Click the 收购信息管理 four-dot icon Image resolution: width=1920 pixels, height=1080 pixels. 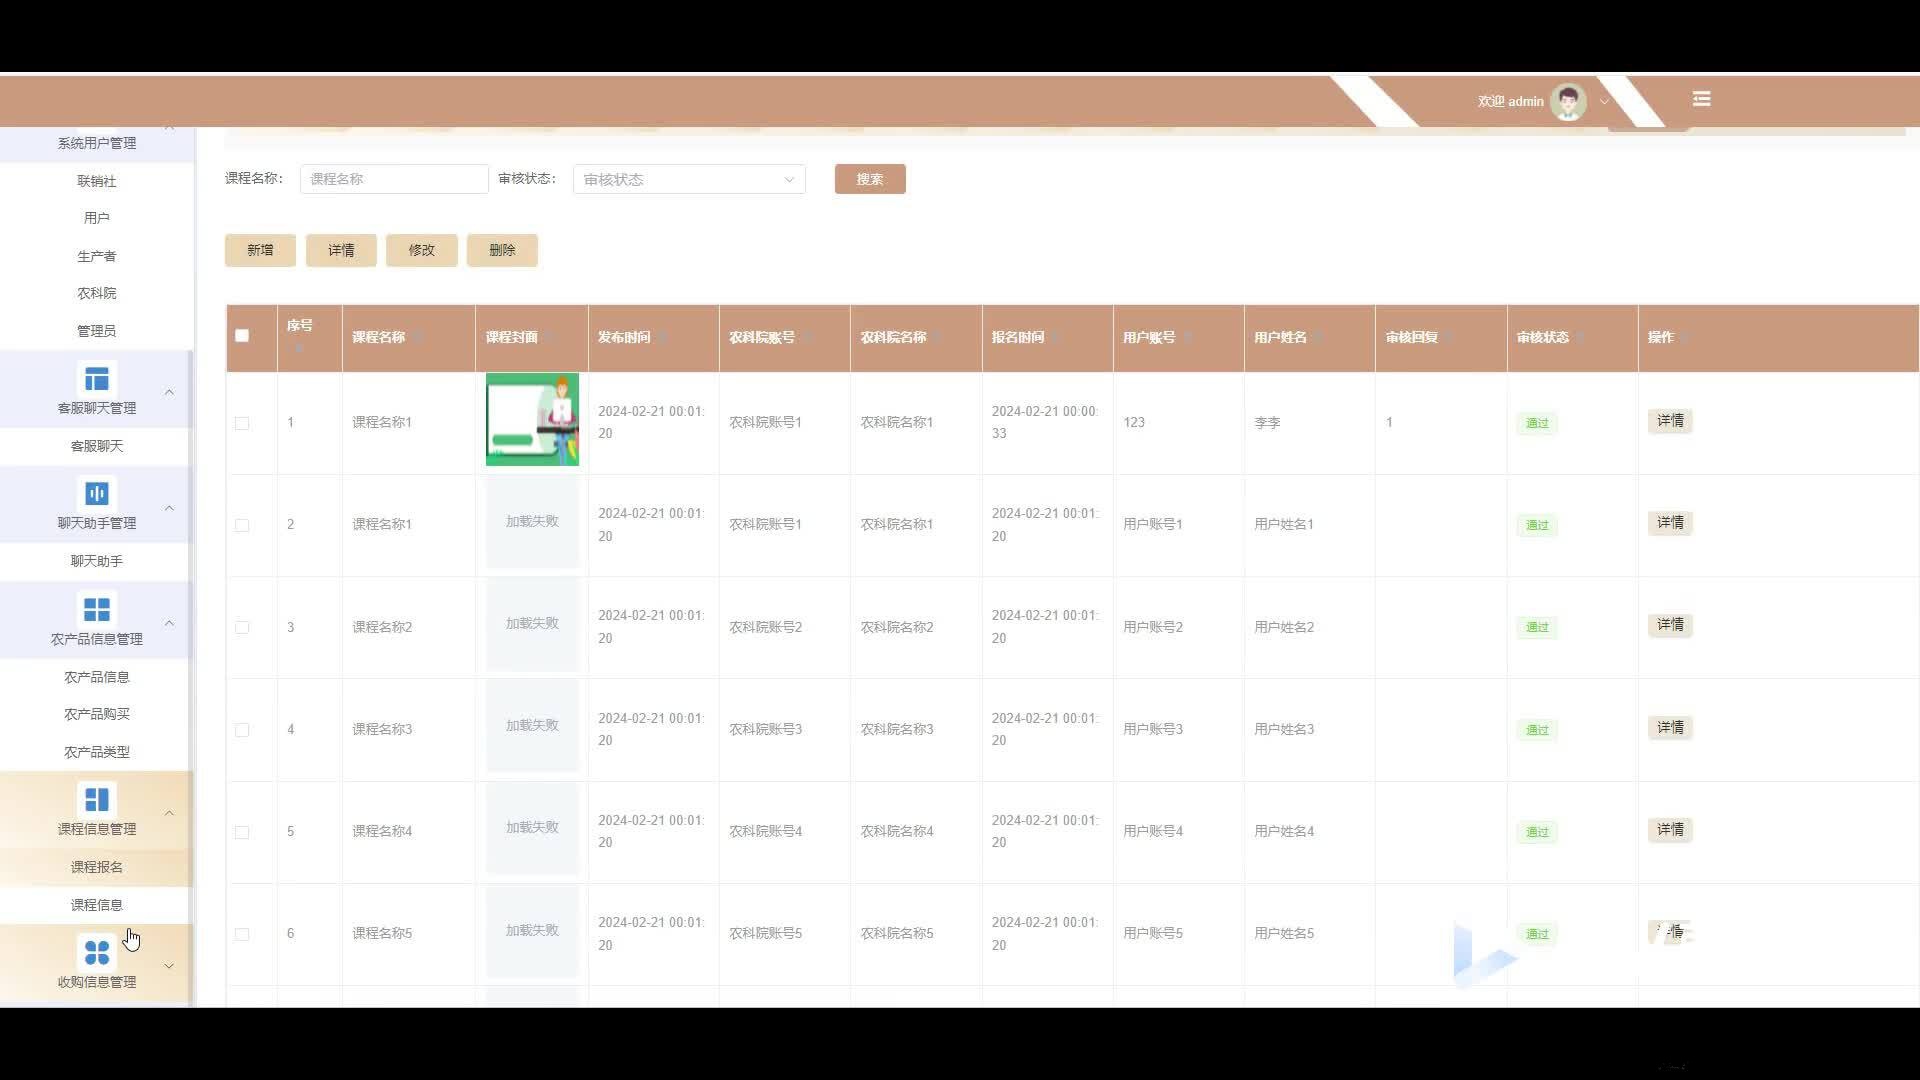(97, 952)
